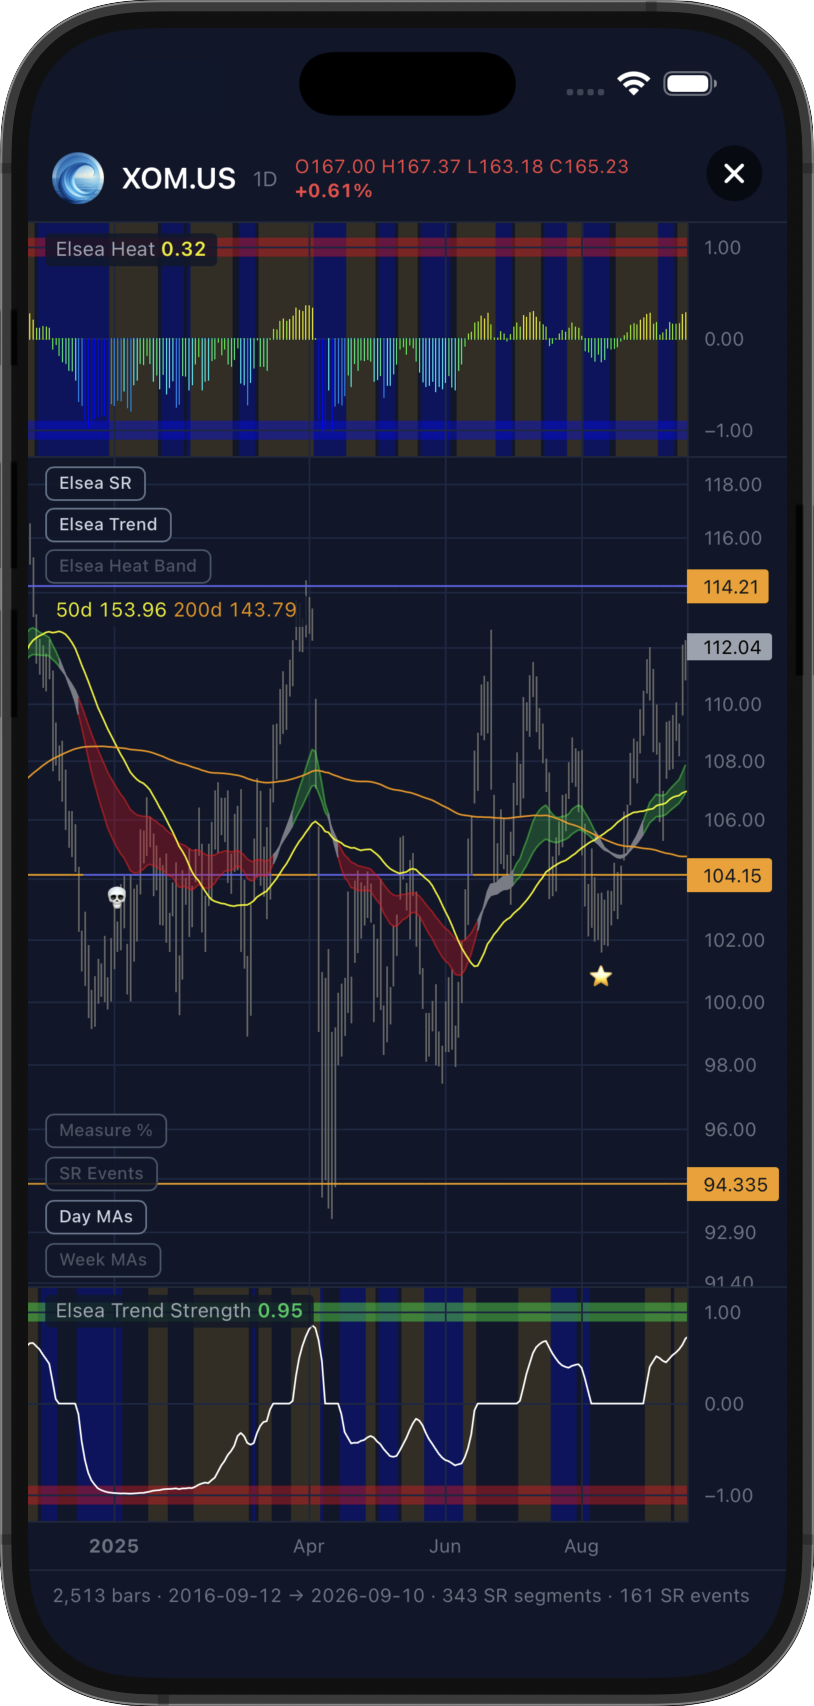Click the 100.00 price axis value
The image size is (814, 1706).
click(x=734, y=1002)
